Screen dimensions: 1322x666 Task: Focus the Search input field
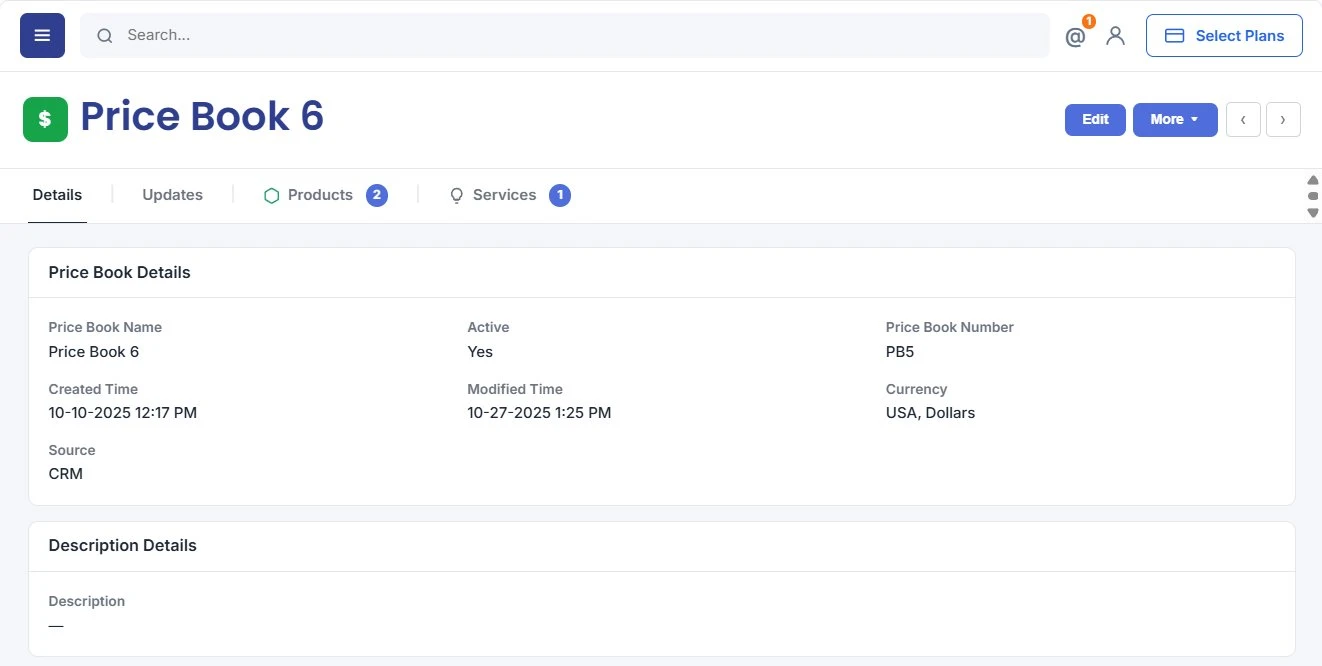click(565, 36)
